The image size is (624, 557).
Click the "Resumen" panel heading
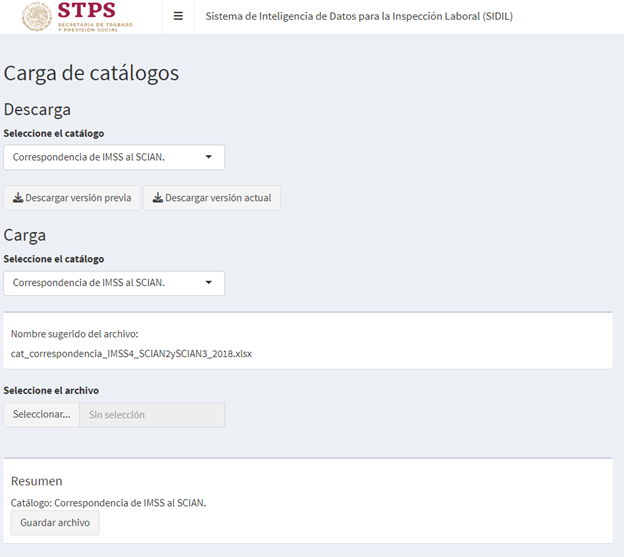pyautogui.click(x=36, y=481)
